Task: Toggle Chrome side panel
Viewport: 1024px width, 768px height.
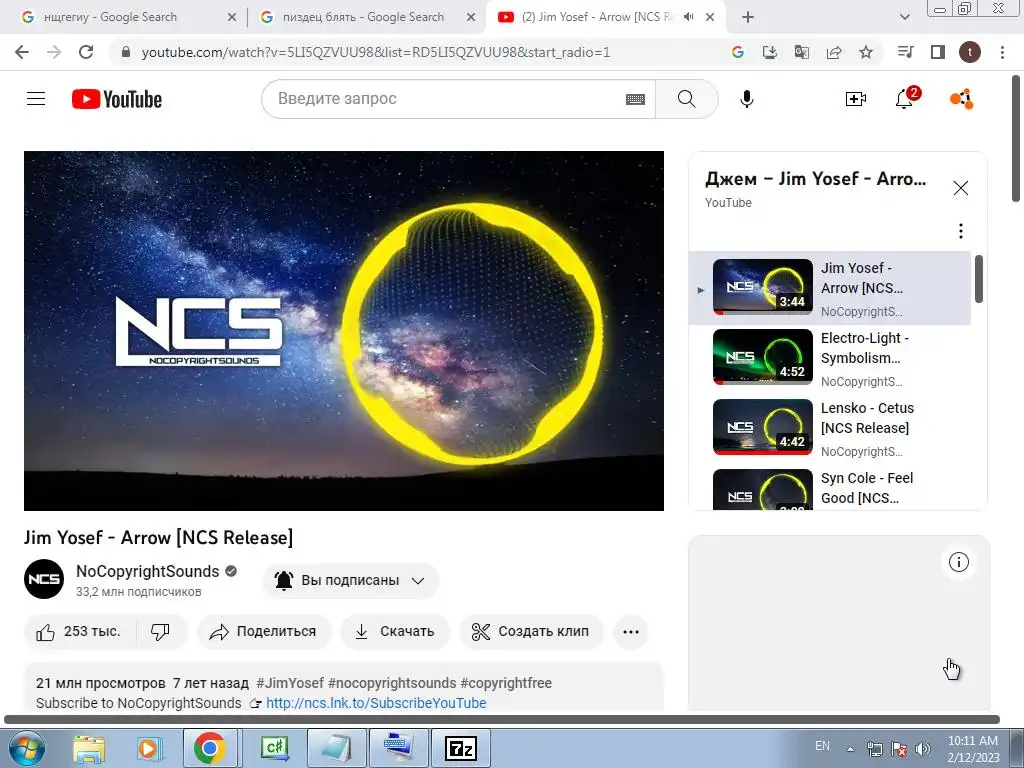Action: (938, 52)
